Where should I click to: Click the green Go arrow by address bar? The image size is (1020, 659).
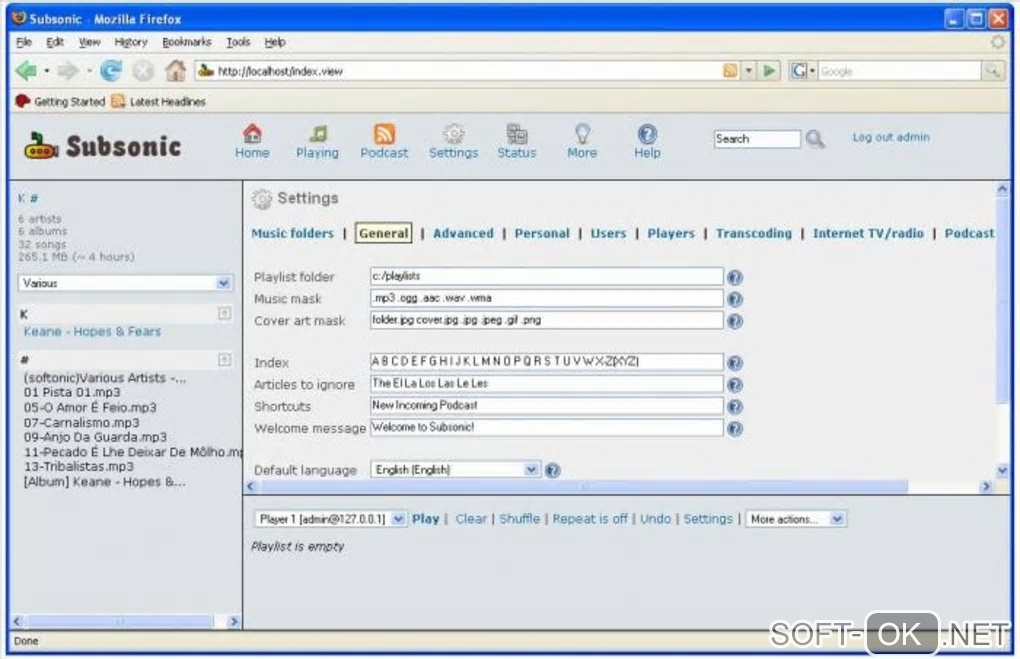tap(770, 70)
